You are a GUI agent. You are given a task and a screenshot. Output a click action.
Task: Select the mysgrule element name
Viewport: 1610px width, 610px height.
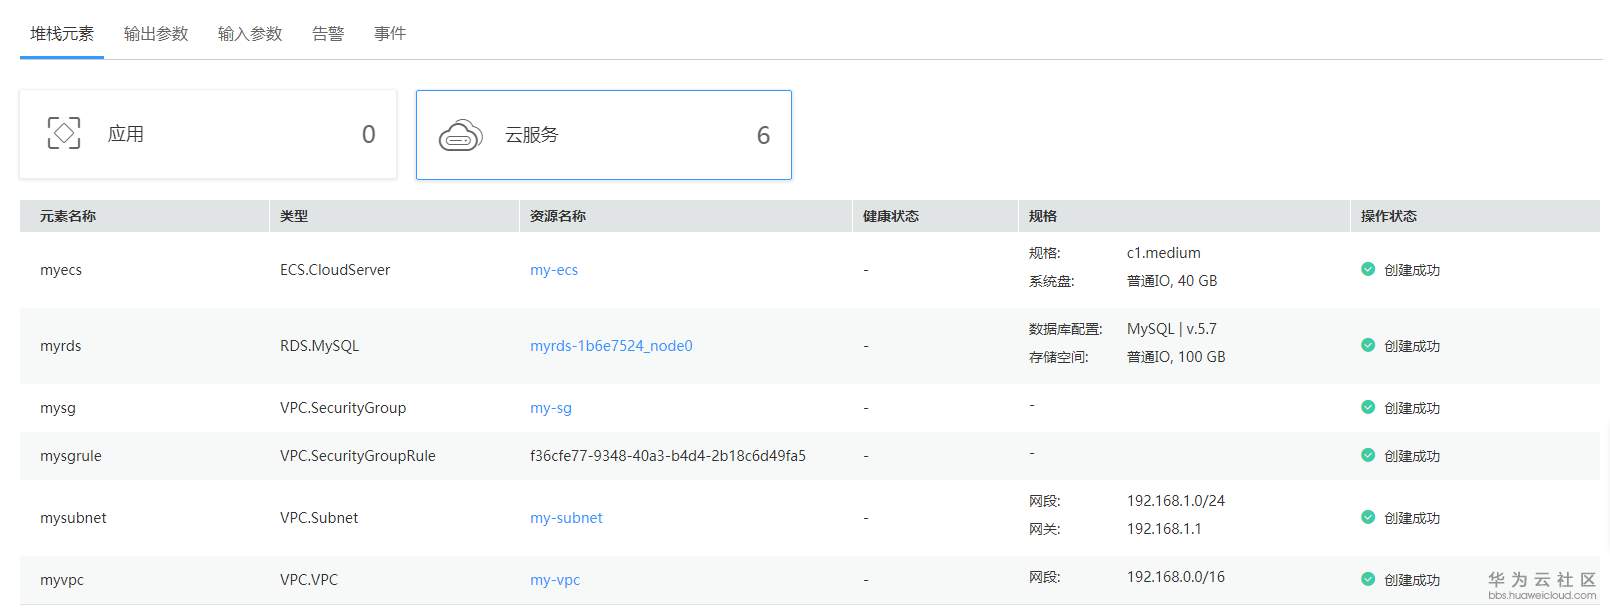[71, 456]
